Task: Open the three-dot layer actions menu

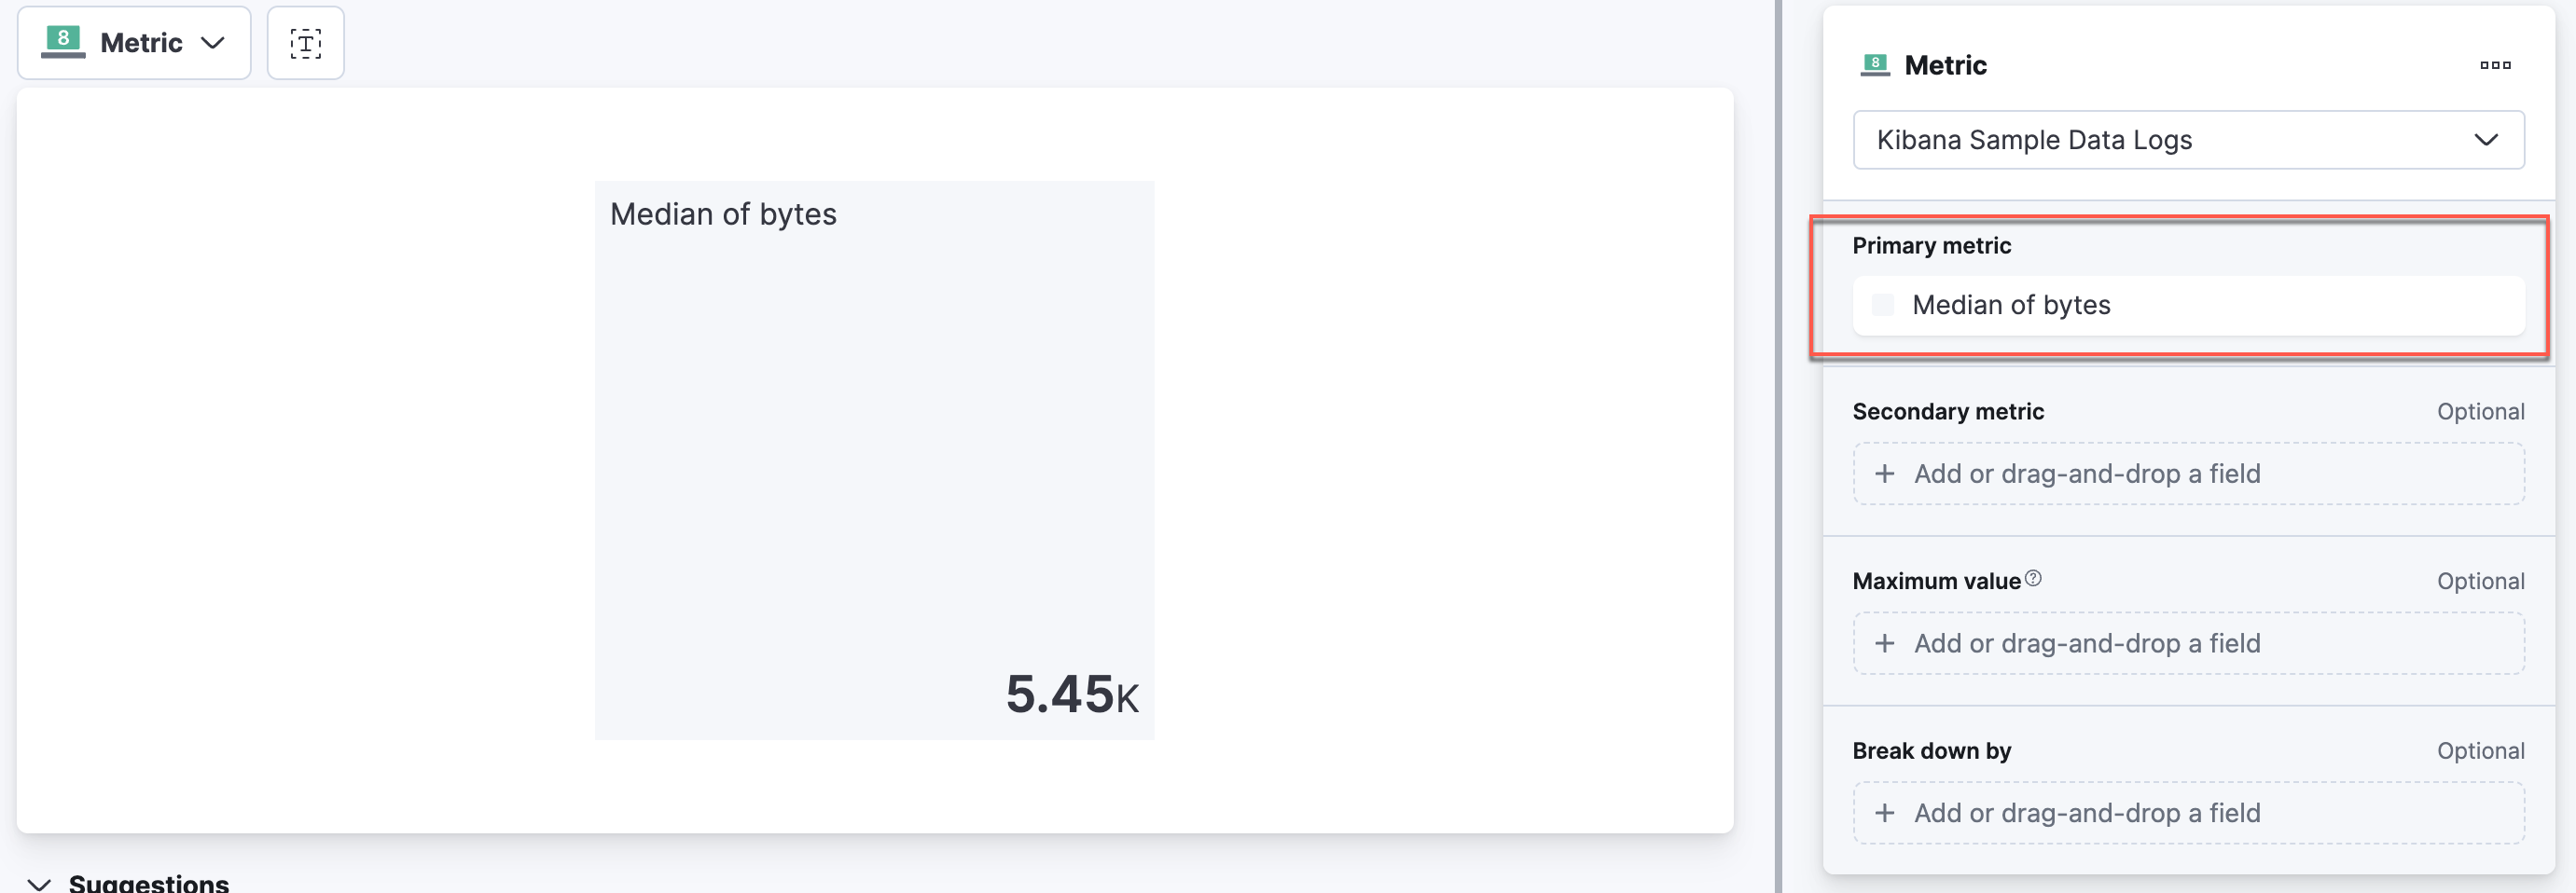Action: (2495, 65)
